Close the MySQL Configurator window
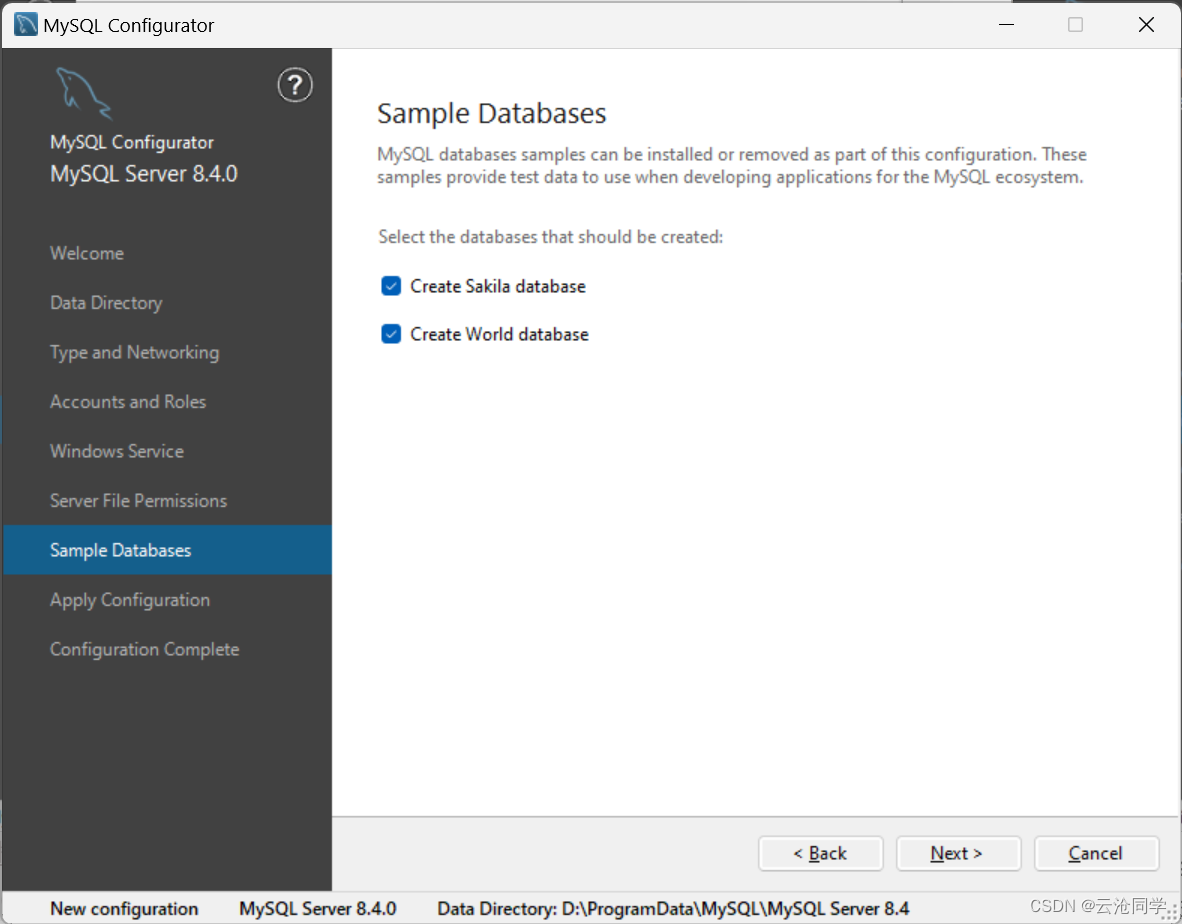The image size is (1182, 924). (1146, 25)
